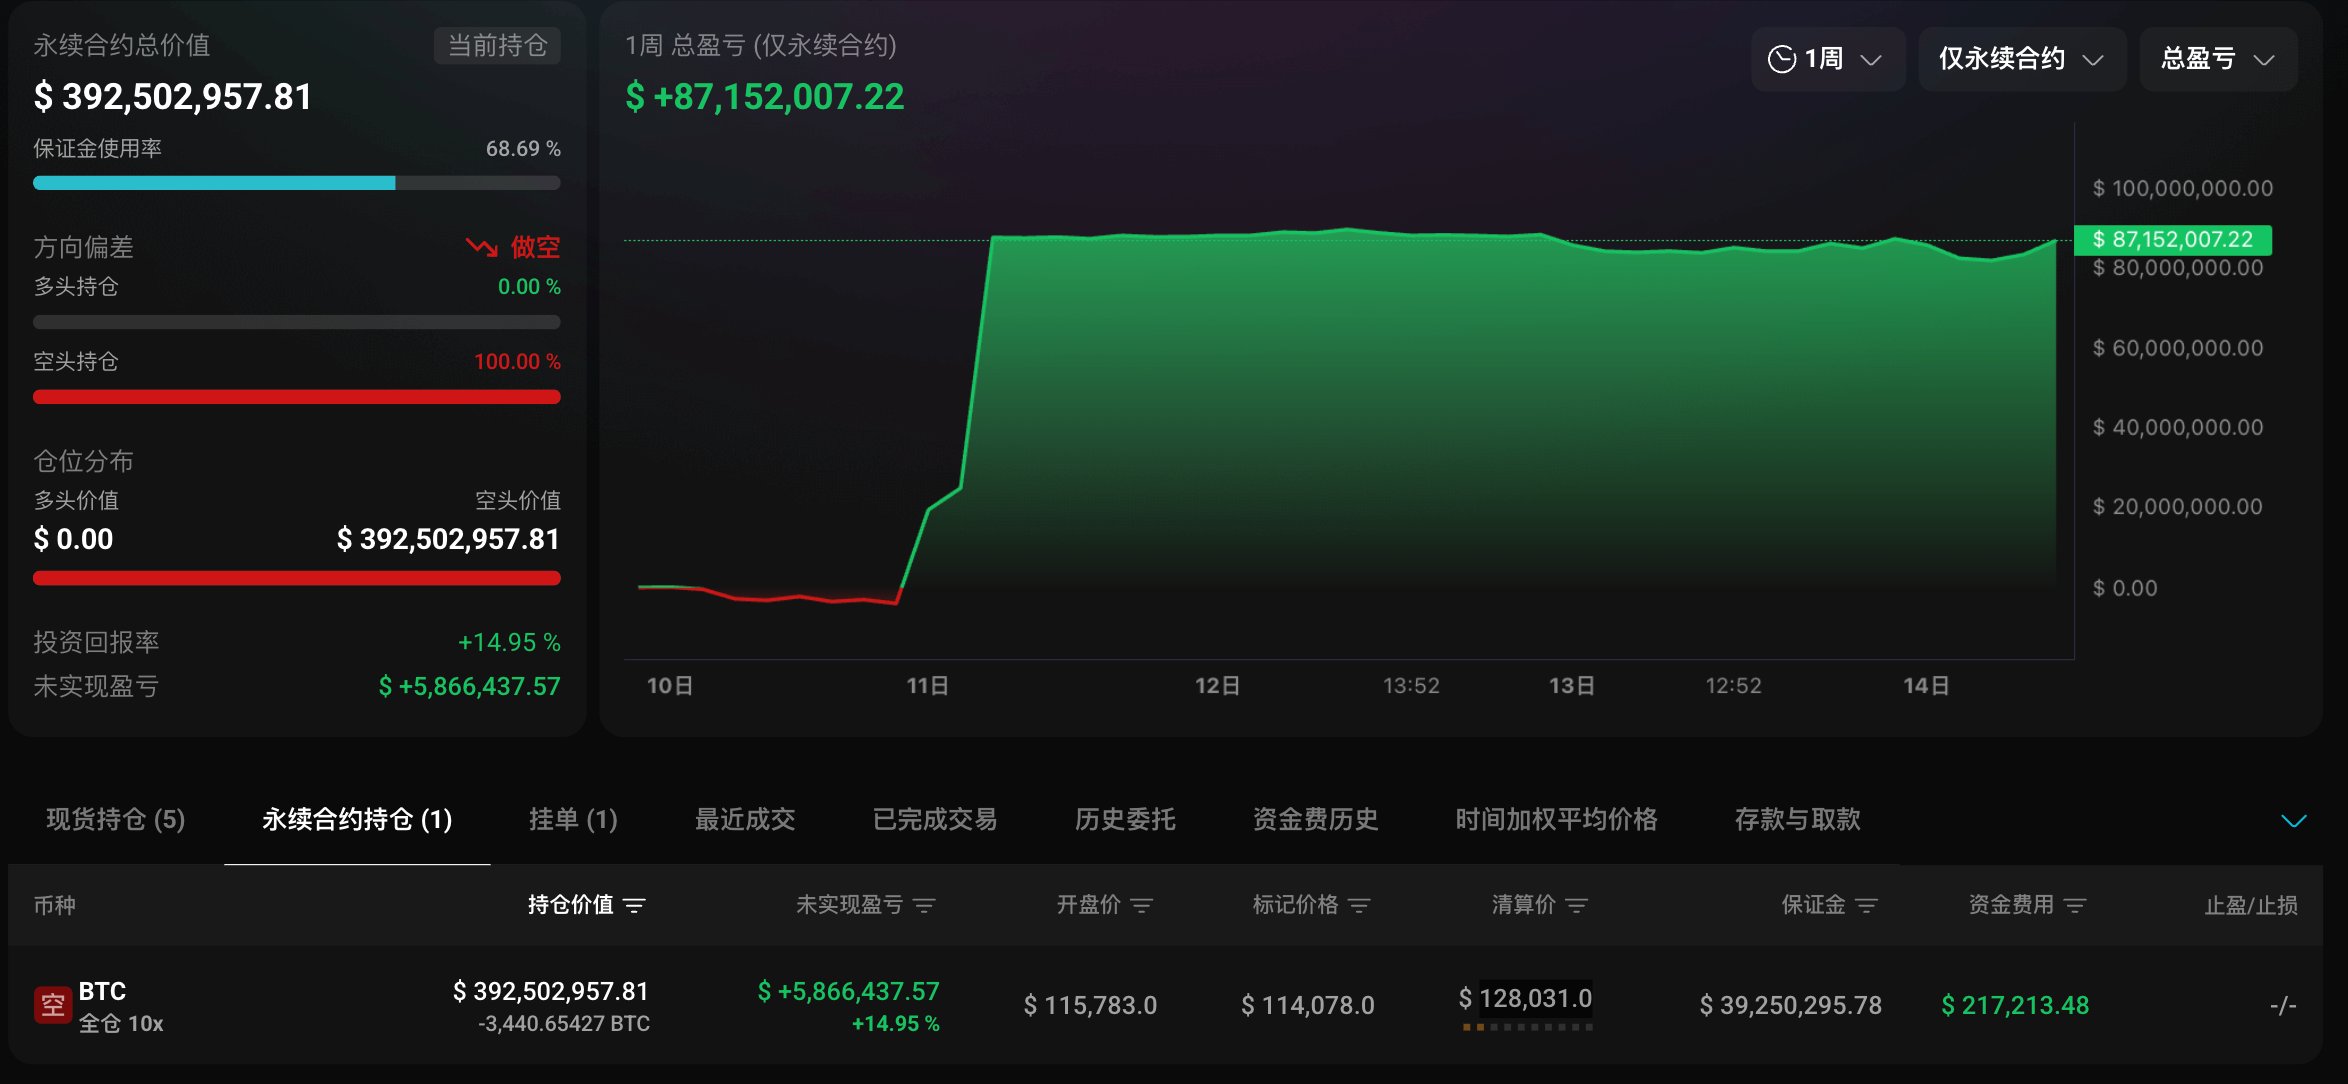2348x1084 pixels.
Task: Click the 保证金使用率 progress bar
Action: point(296,183)
